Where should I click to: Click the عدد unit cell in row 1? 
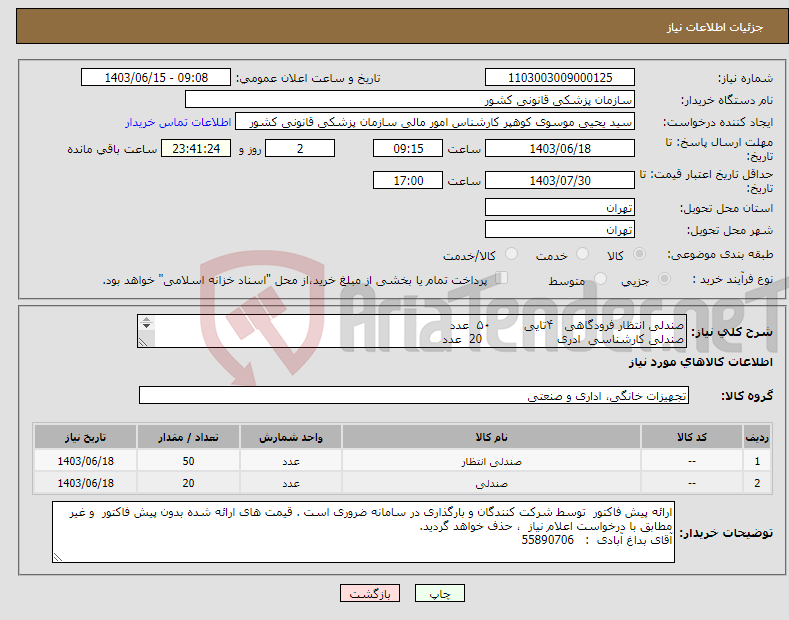pyautogui.click(x=291, y=461)
